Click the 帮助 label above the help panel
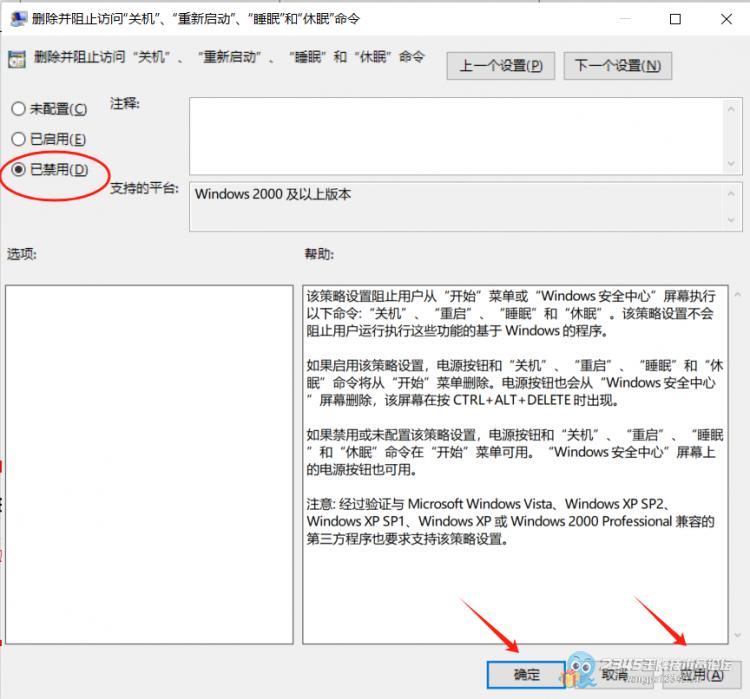 click(x=319, y=254)
